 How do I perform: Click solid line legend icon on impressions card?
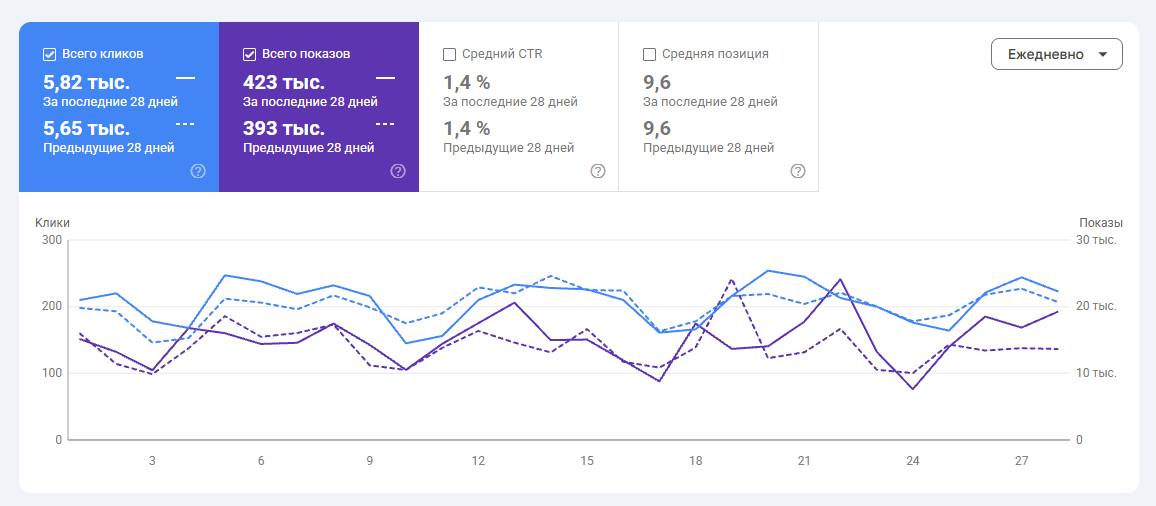[x=386, y=77]
